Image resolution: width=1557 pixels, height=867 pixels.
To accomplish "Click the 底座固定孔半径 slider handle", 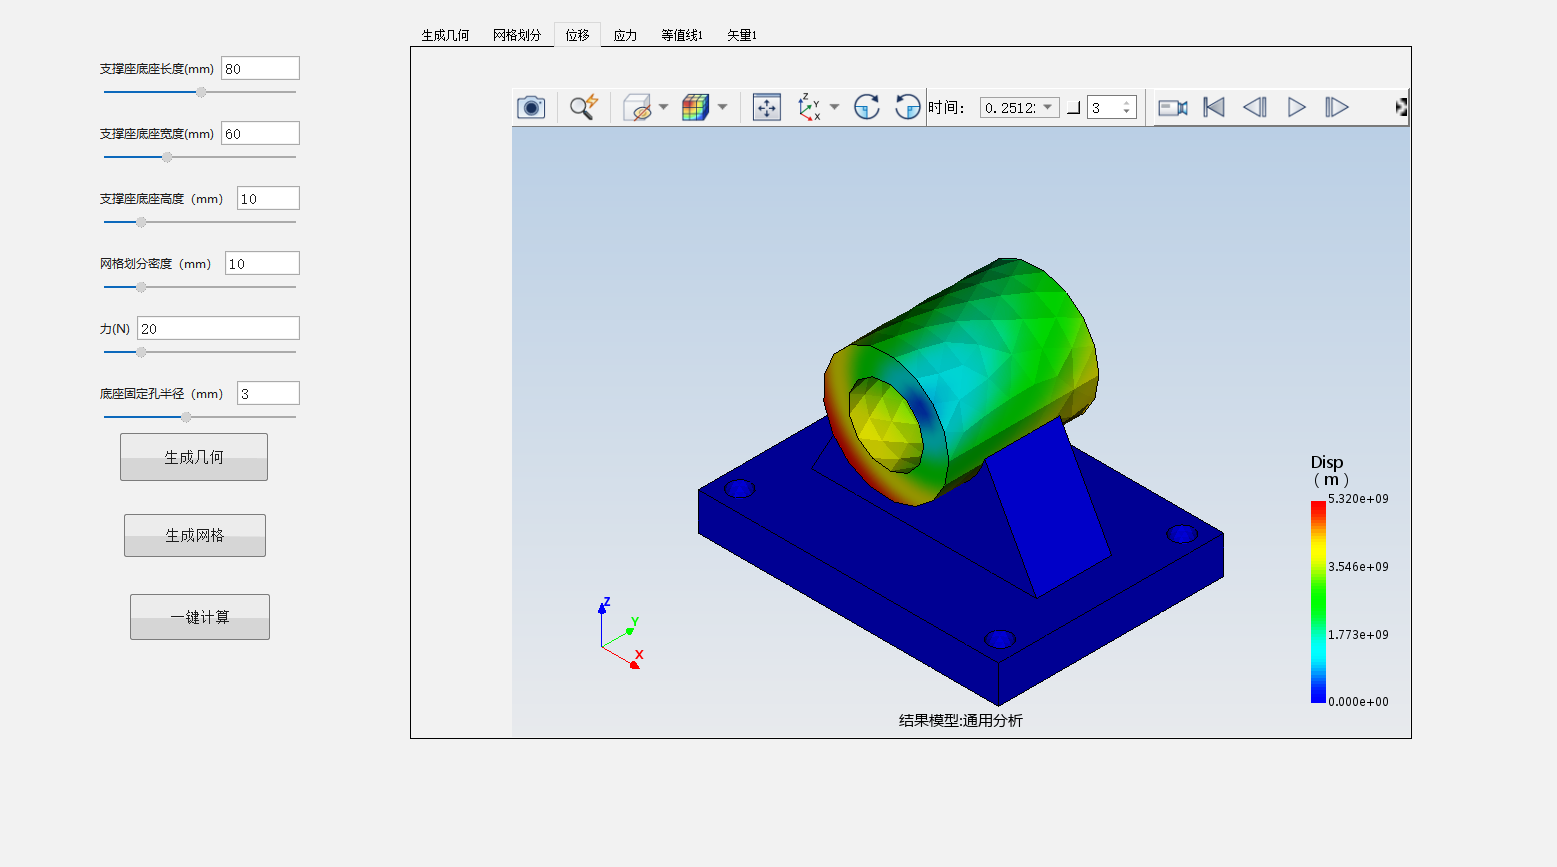I will (x=186, y=417).
